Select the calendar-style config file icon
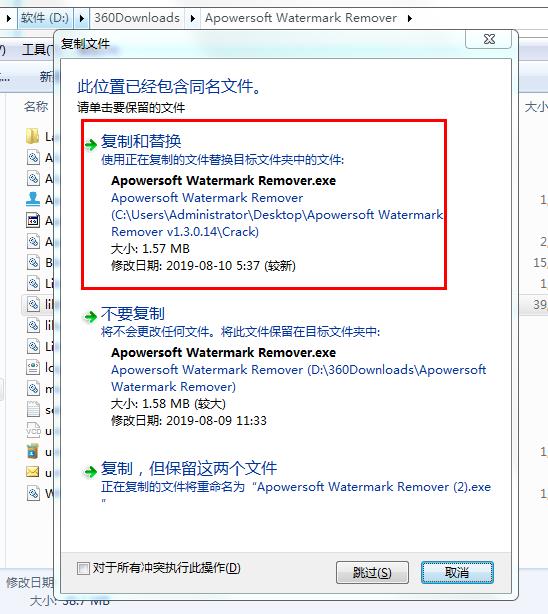This screenshot has width=548, height=614. 33,220
